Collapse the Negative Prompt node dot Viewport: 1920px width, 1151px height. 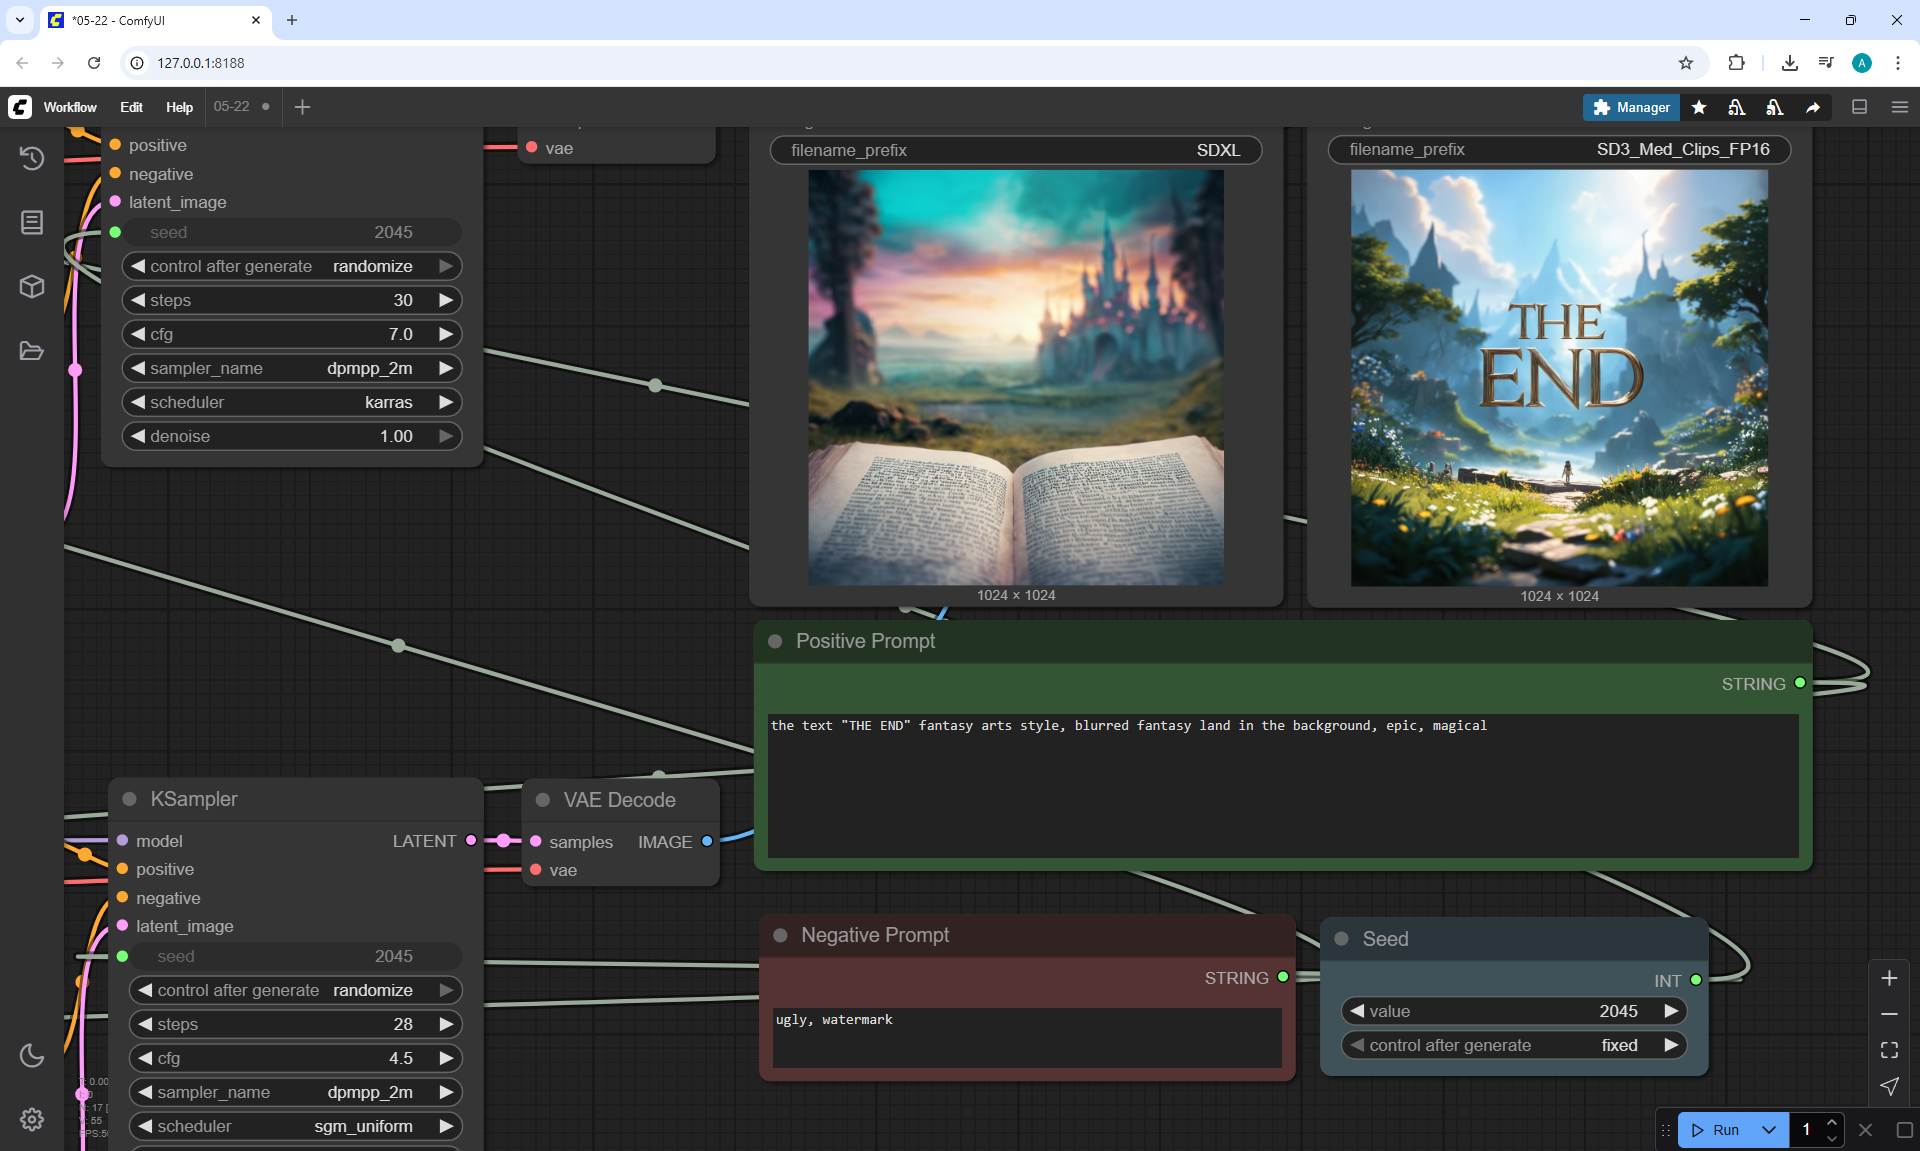point(780,935)
